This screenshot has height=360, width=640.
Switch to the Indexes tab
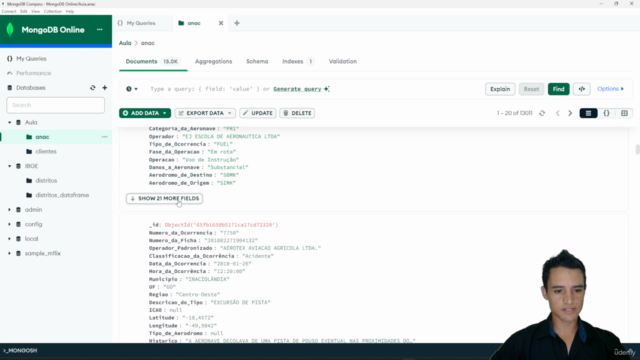[298, 62]
